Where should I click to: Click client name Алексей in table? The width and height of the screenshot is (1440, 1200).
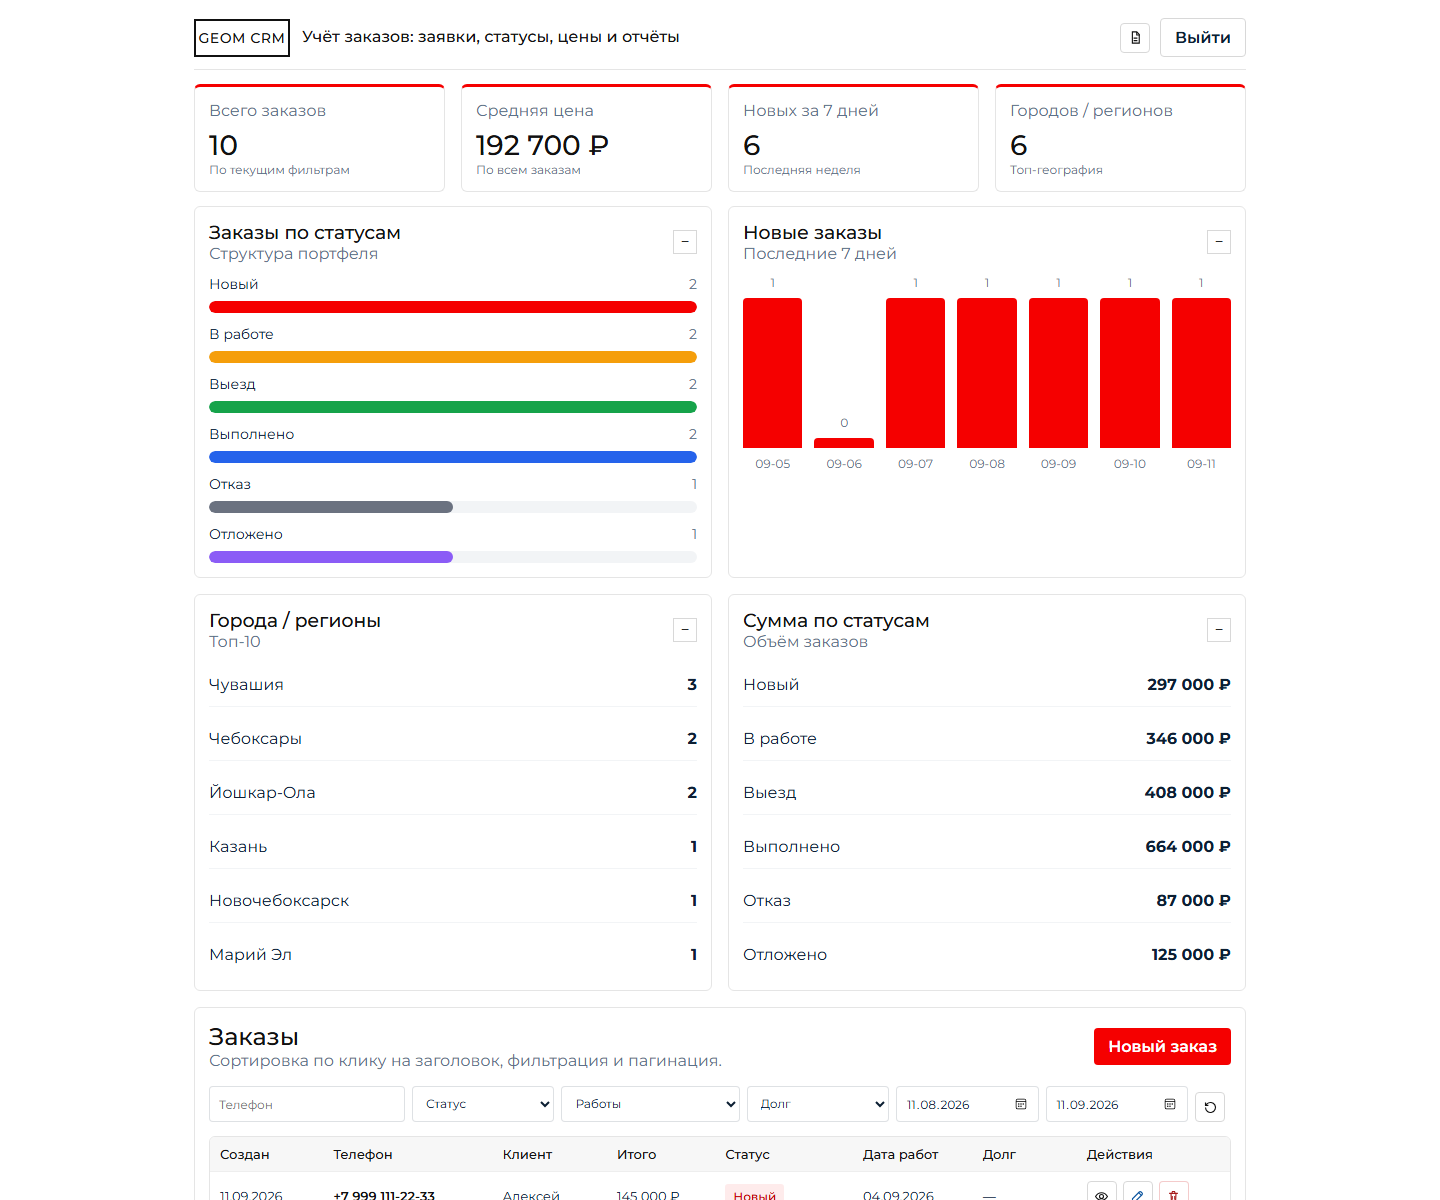(531, 1195)
